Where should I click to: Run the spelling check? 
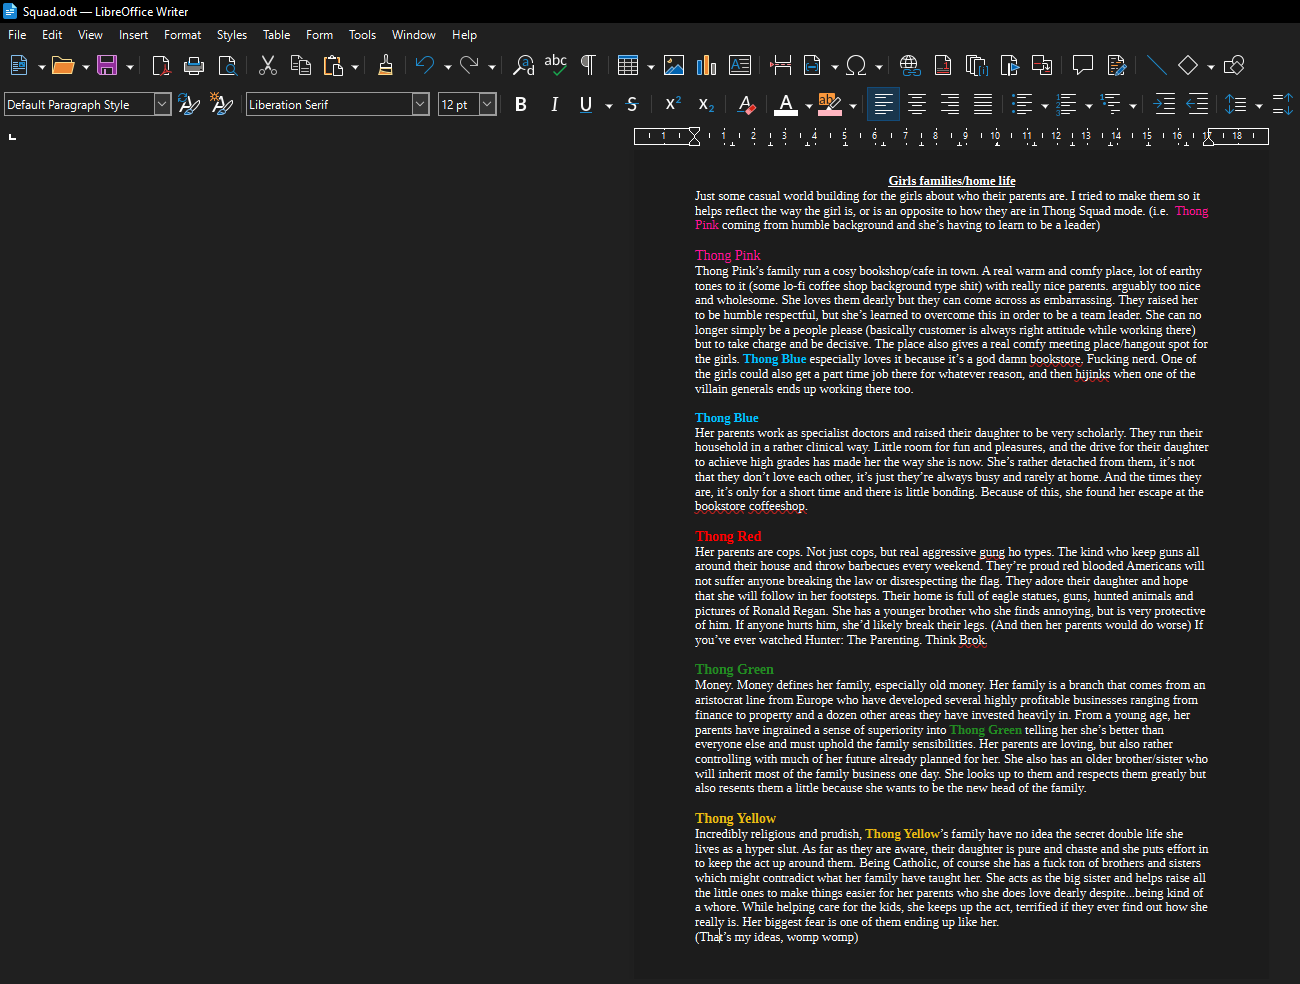(556, 66)
